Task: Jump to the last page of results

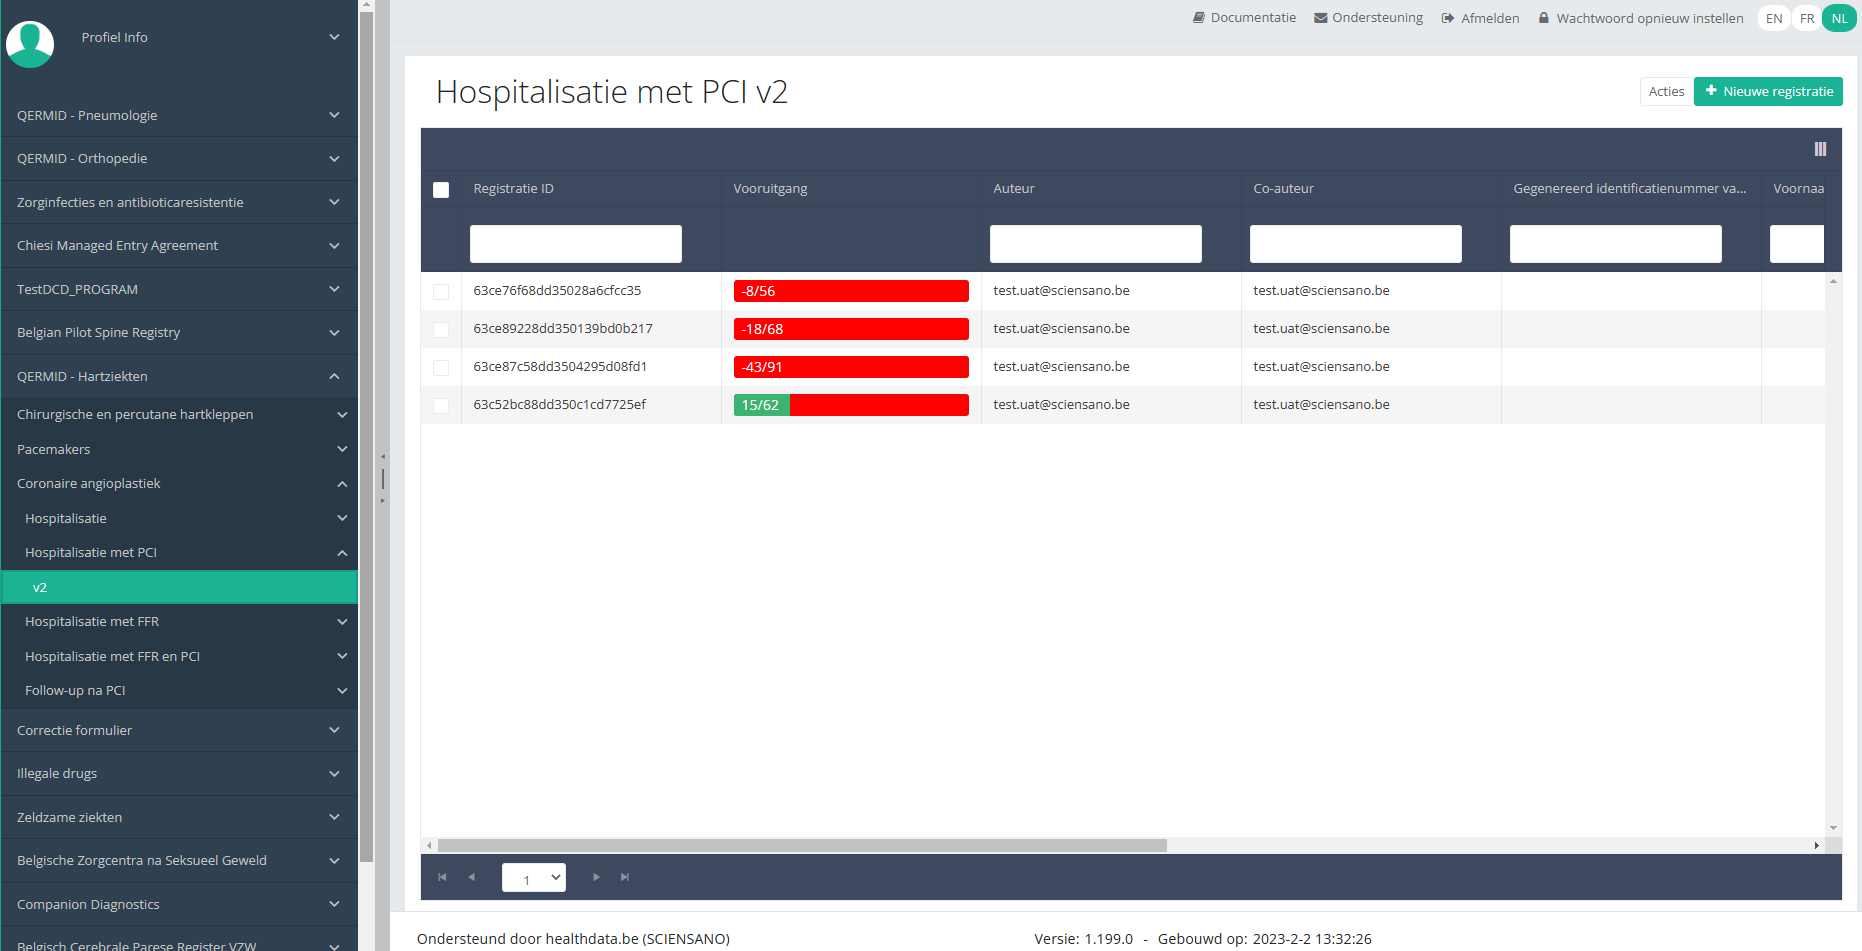Action: tap(625, 877)
